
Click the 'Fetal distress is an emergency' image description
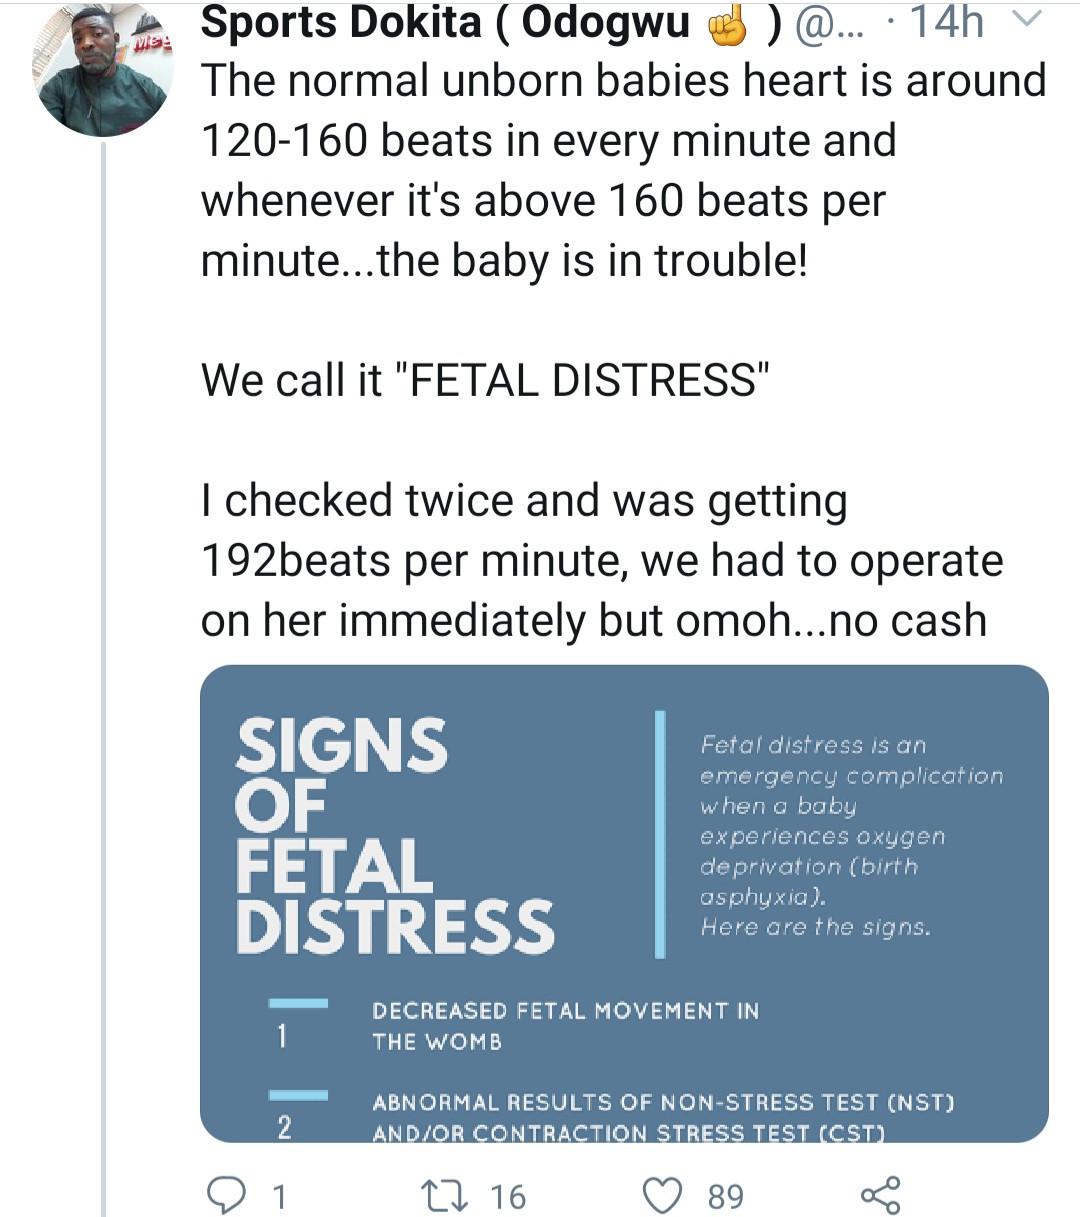[850, 835]
